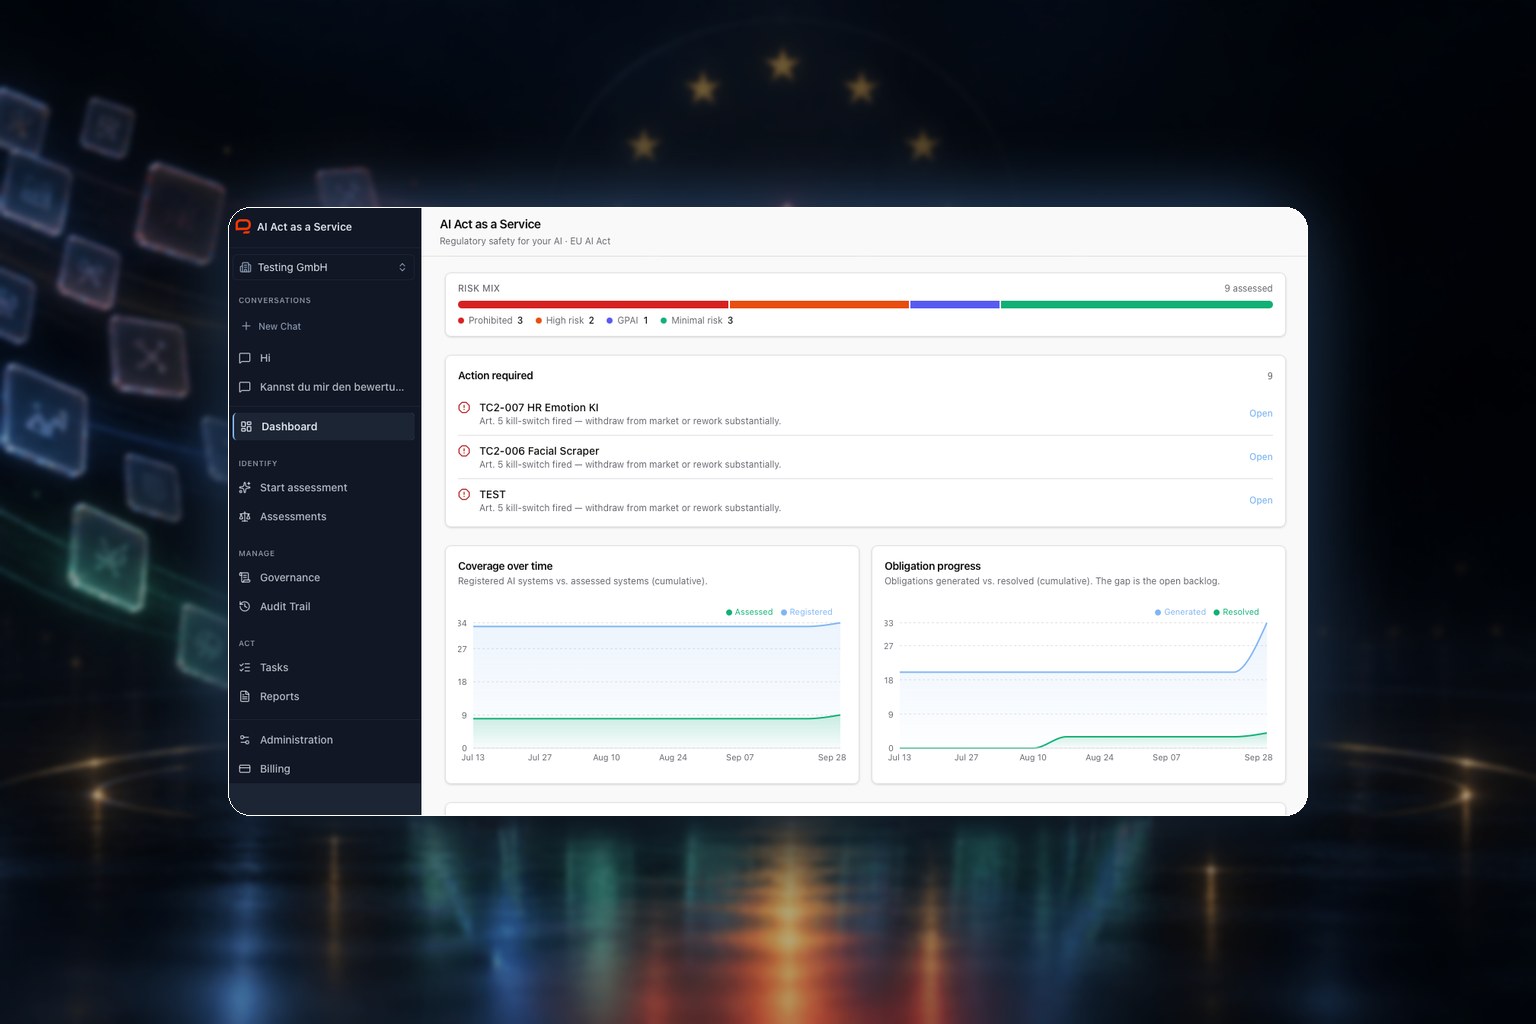Open Start assessment from the sidebar
1536x1024 pixels.
coord(324,488)
